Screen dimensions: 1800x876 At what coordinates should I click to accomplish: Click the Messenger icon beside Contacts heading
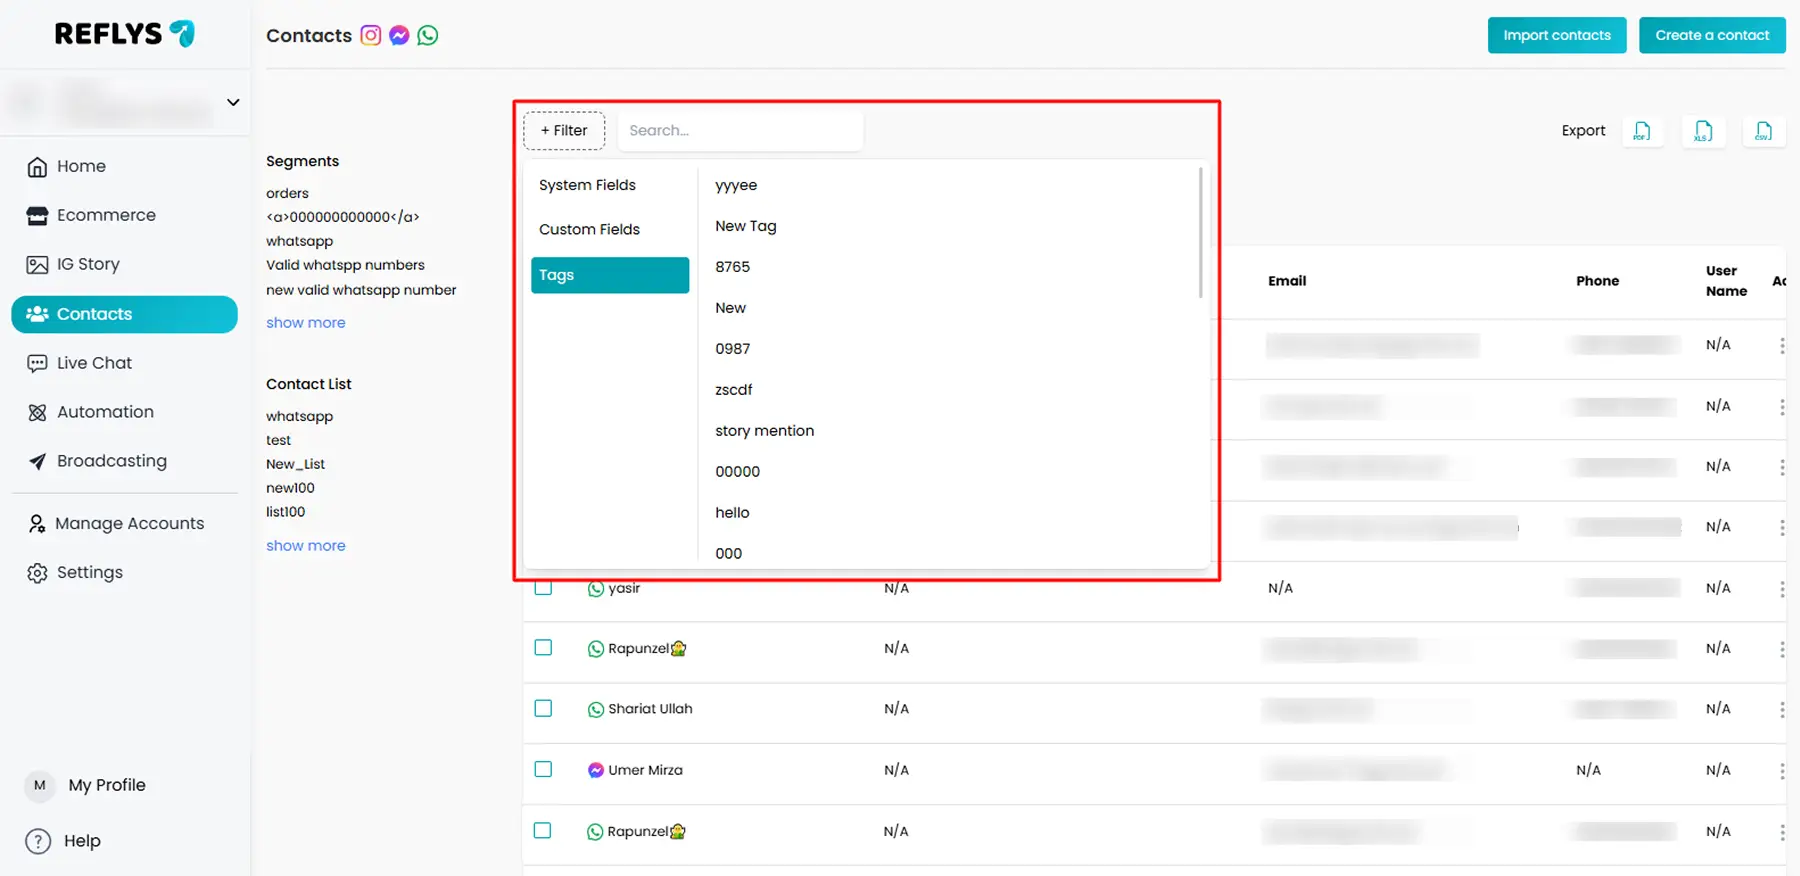tap(399, 35)
